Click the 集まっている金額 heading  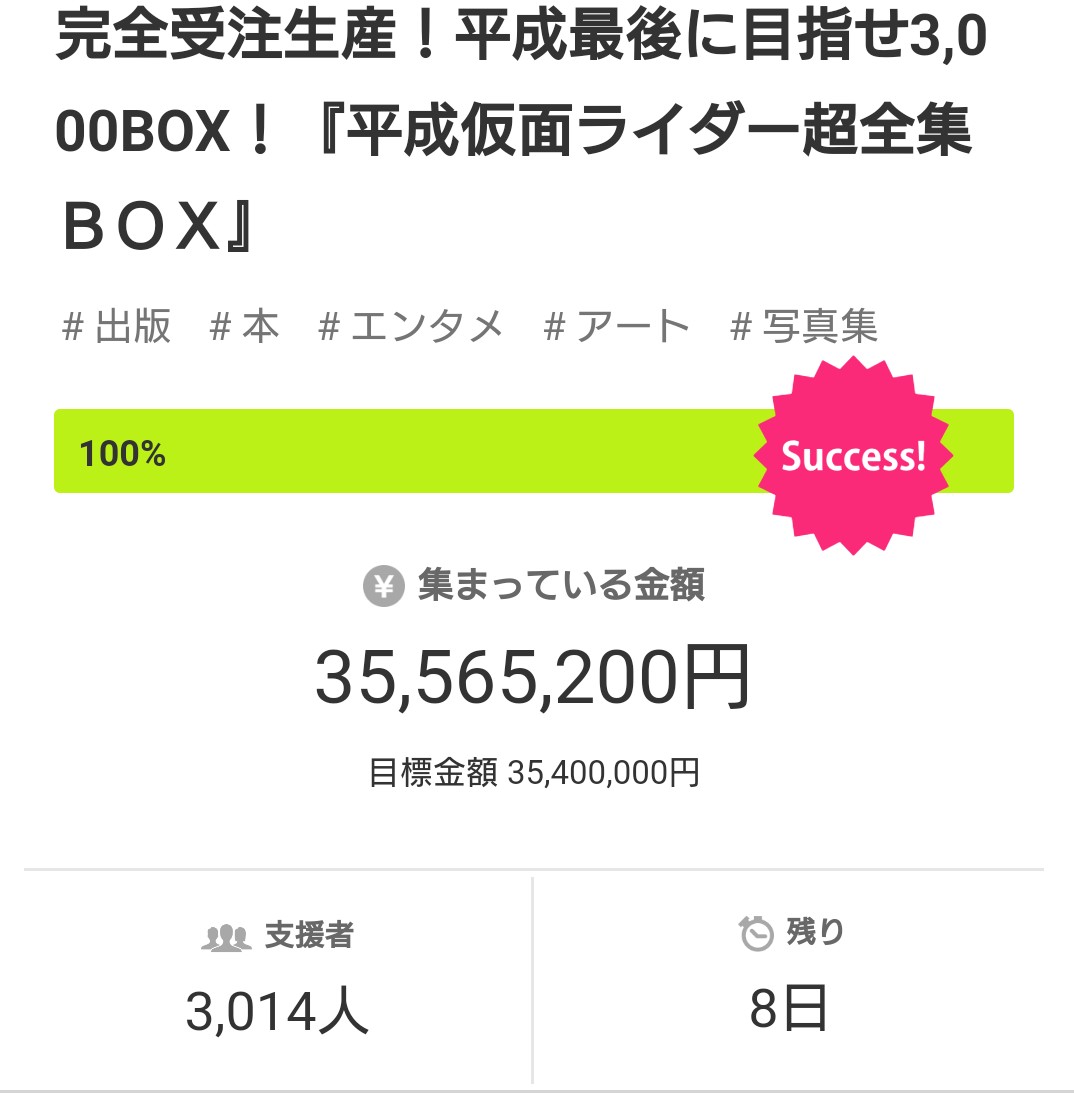[560, 586]
